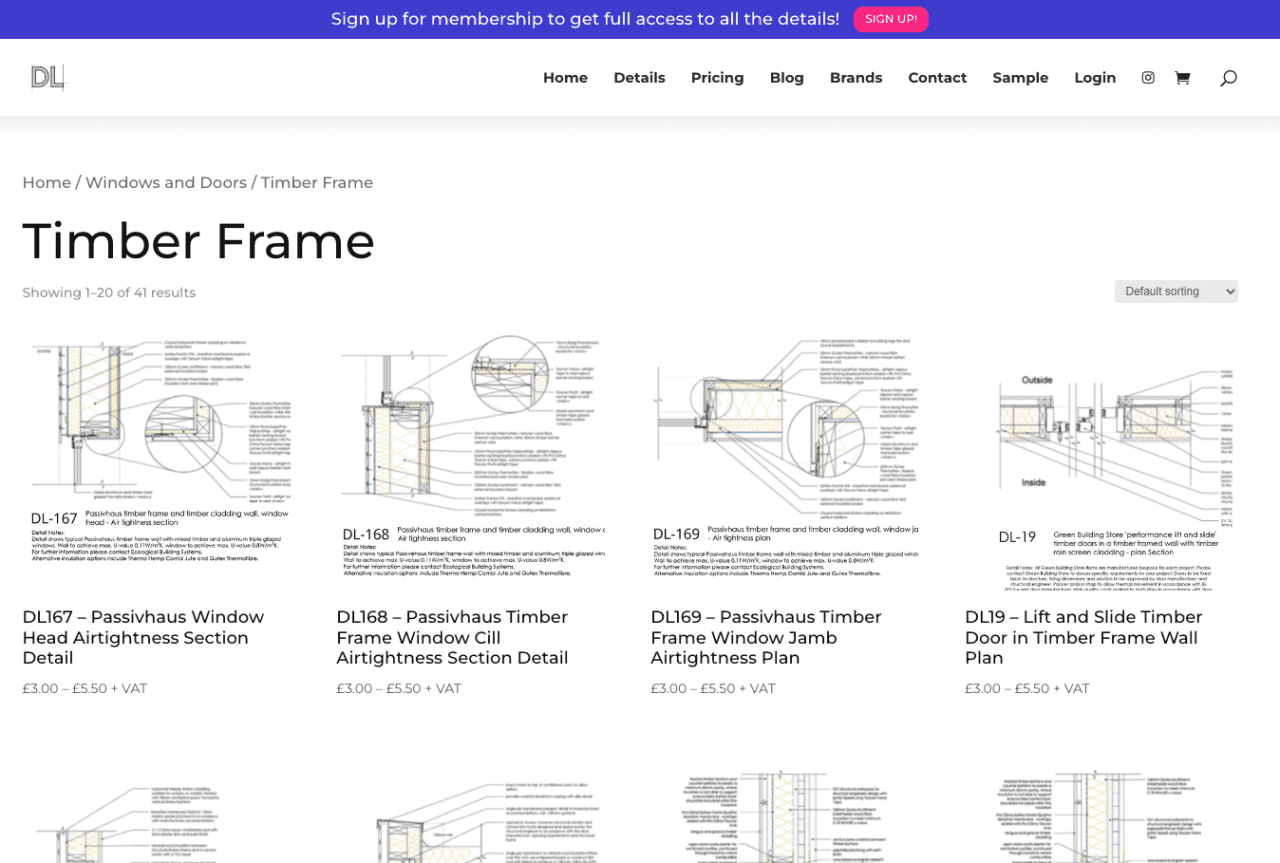The image size is (1280, 863).
Task: Open the Blog menu item
Action: click(x=787, y=78)
